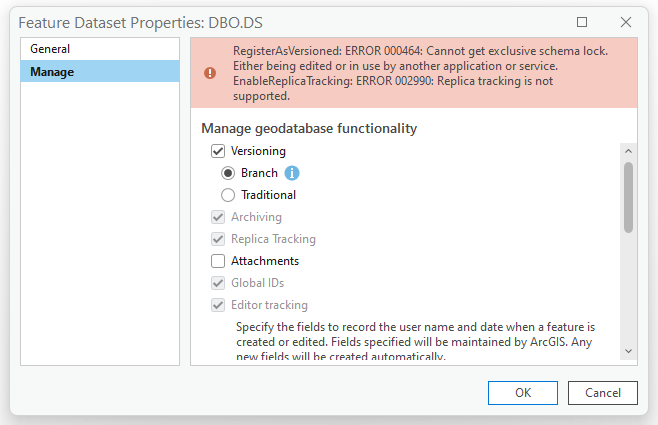Uncheck the Versioning checkbox
The image size is (658, 425).
pos(218,151)
